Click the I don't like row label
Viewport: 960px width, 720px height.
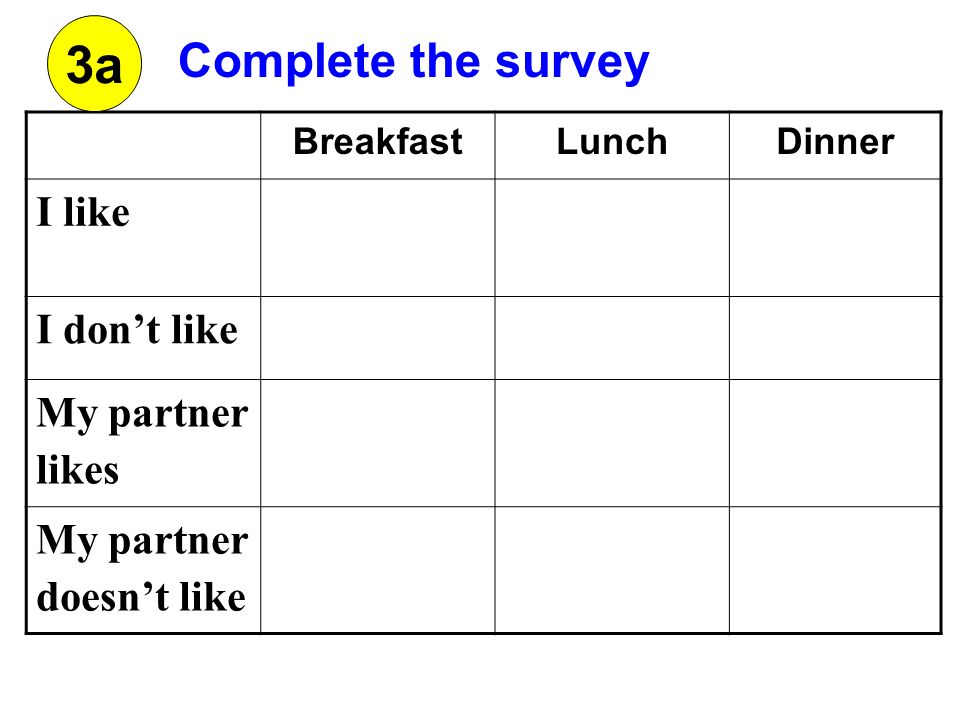tap(137, 330)
